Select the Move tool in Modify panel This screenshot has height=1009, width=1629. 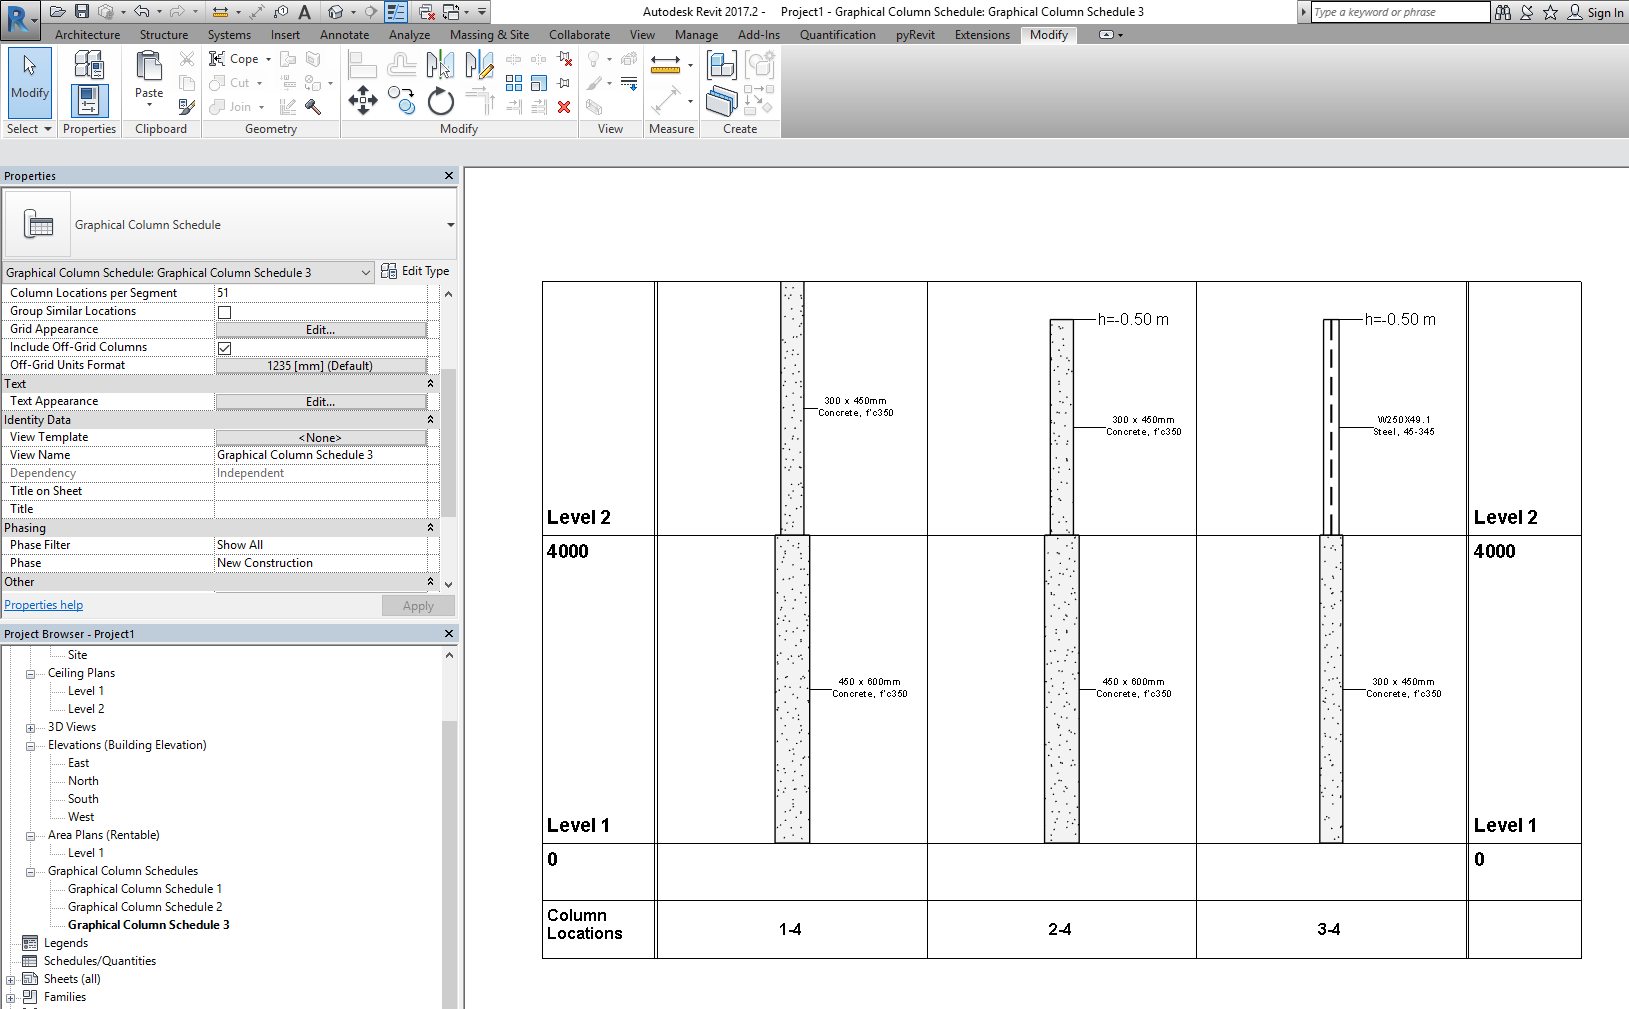[362, 100]
